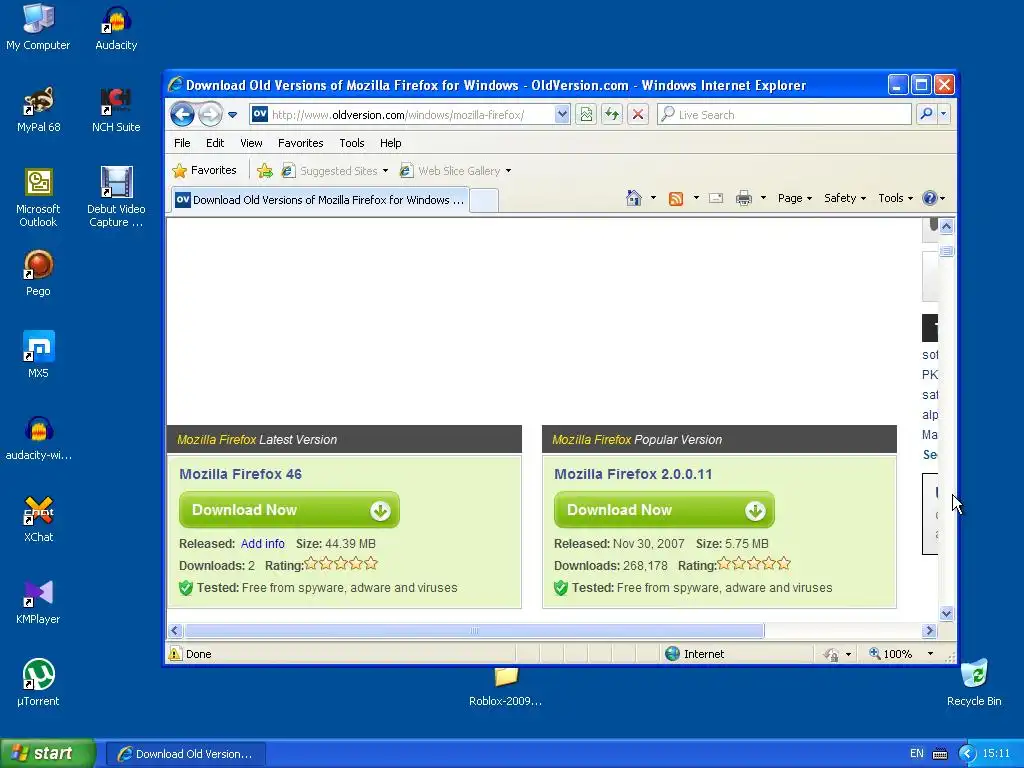Select the KMPlayer desktop icon
1024x768 pixels.
(38, 602)
